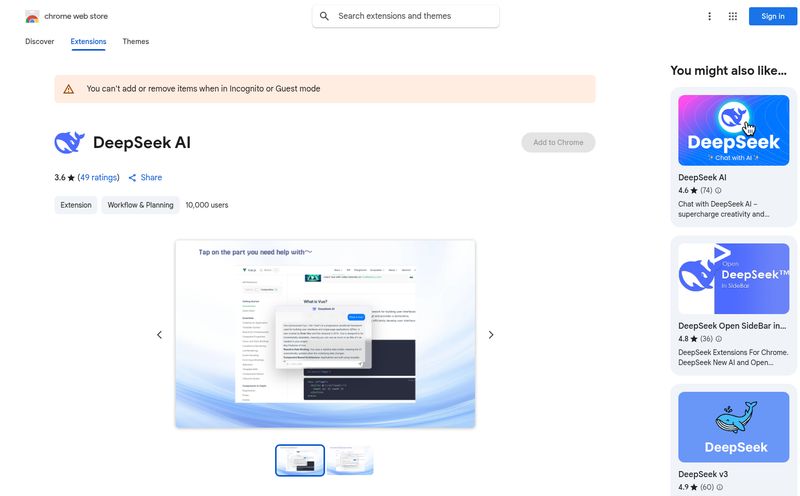
Task: Click the DeepSeek v3 title
Action: 703,474
